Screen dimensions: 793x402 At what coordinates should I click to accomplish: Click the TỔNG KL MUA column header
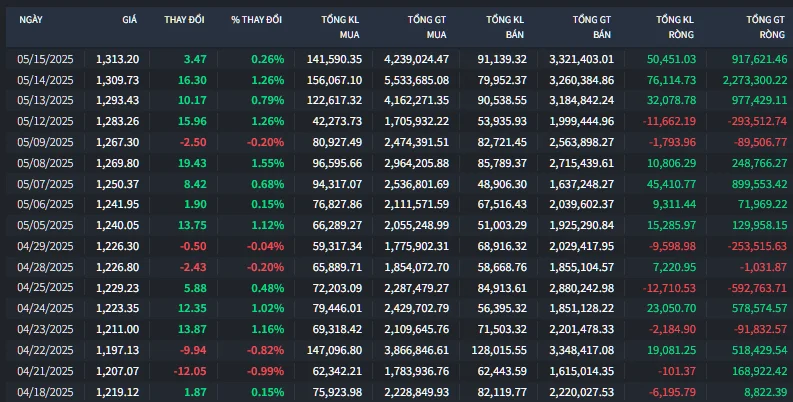[x=340, y=27]
